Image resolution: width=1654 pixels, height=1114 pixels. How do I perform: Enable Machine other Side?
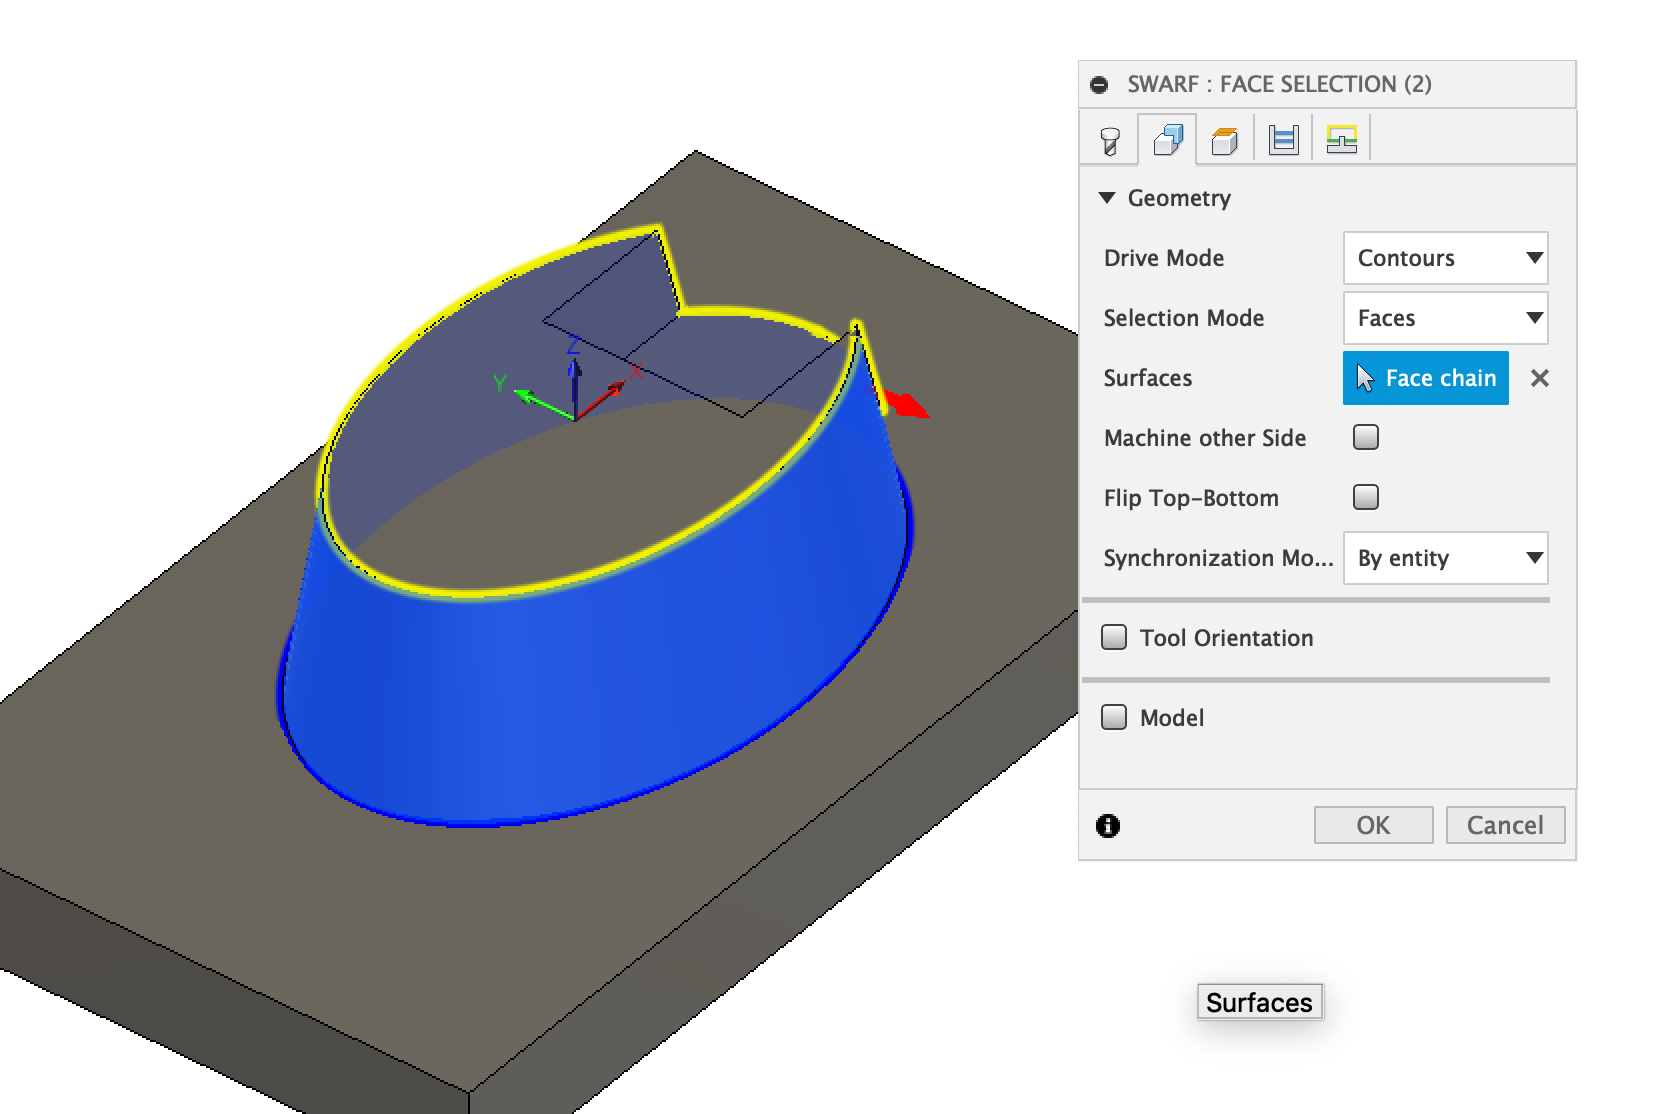1365,437
